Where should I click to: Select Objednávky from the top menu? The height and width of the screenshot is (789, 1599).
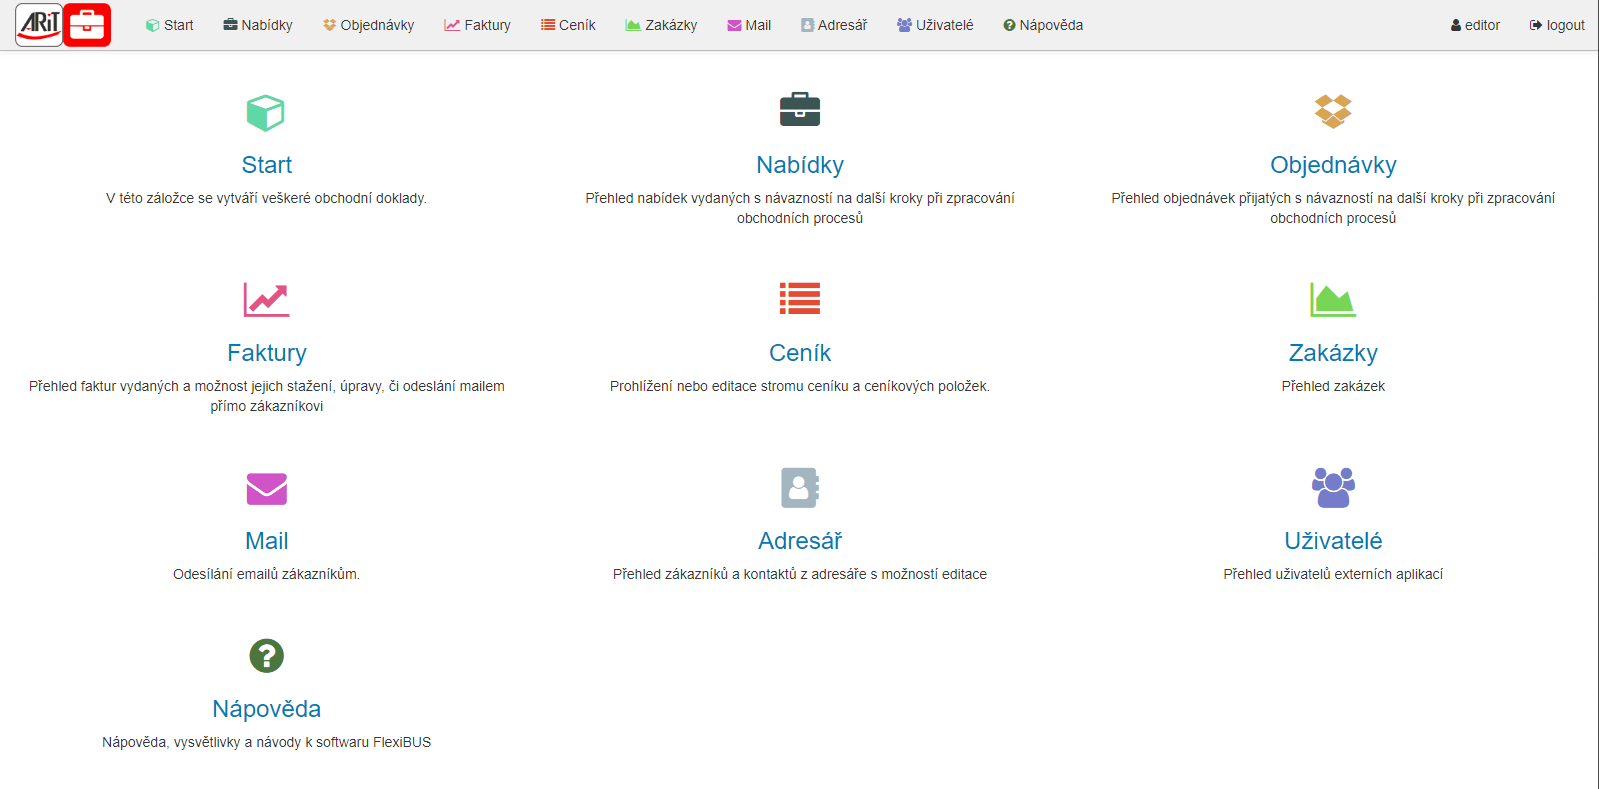[x=368, y=25]
